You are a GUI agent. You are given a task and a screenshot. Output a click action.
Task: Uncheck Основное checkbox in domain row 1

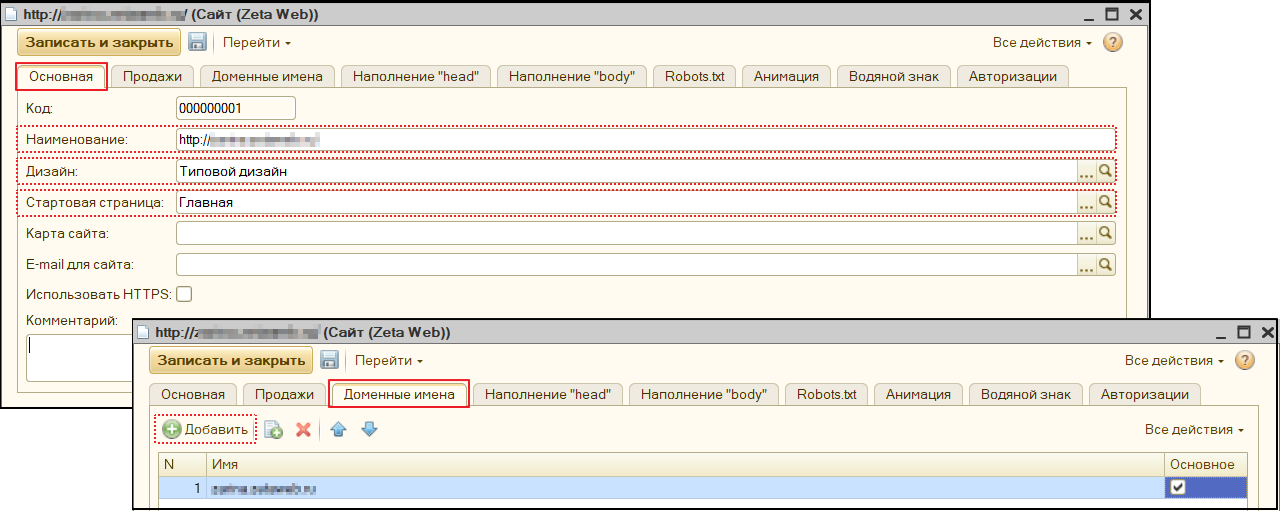pyautogui.click(x=1178, y=487)
